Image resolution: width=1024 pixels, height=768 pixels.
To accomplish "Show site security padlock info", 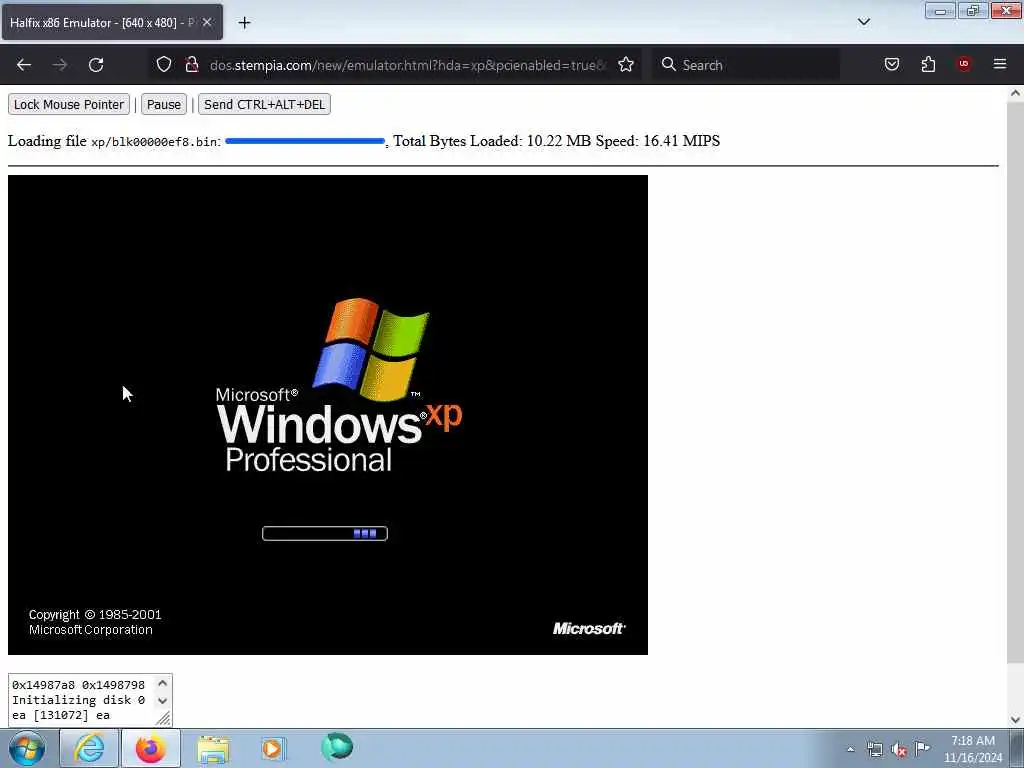I will point(191,65).
